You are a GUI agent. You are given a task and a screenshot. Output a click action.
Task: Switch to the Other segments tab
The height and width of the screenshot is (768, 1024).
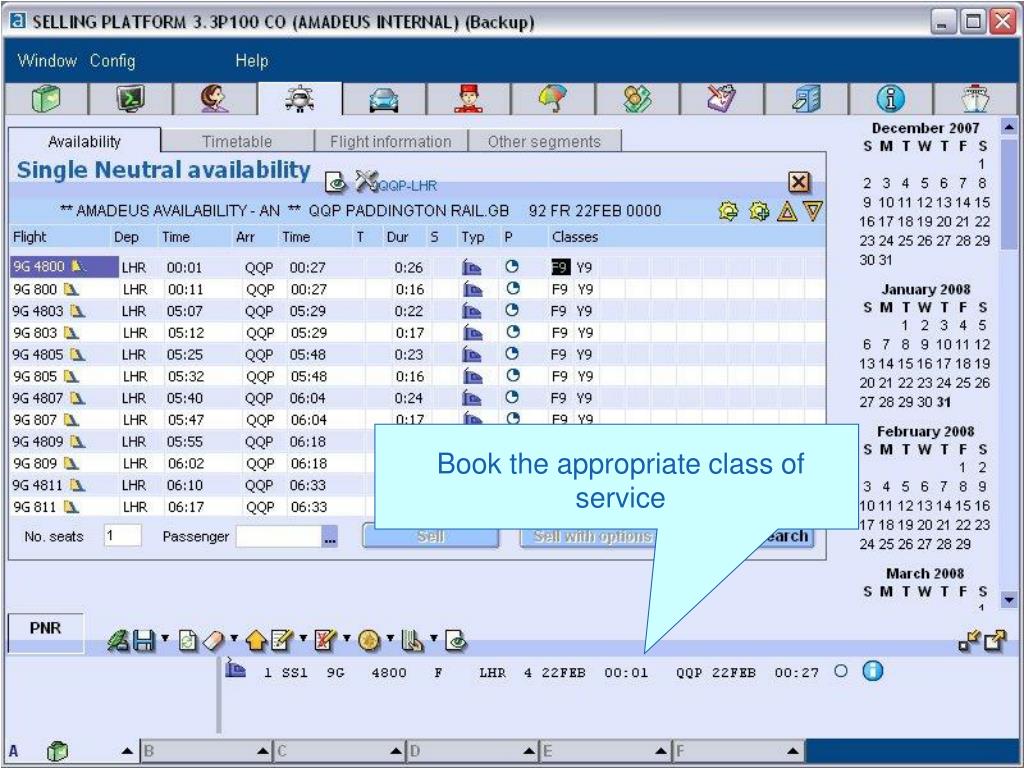tap(544, 142)
